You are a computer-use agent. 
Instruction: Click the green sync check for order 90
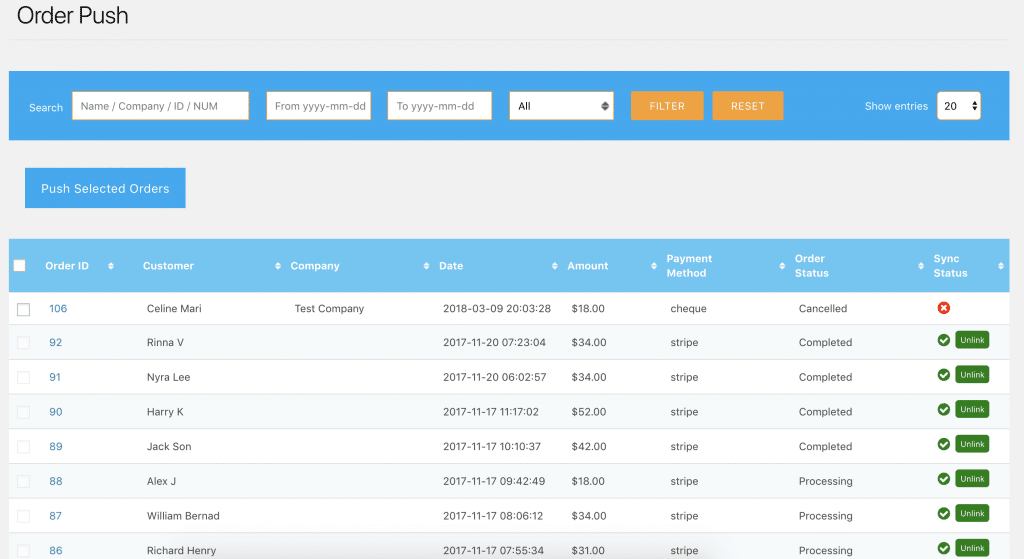click(x=944, y=409)
